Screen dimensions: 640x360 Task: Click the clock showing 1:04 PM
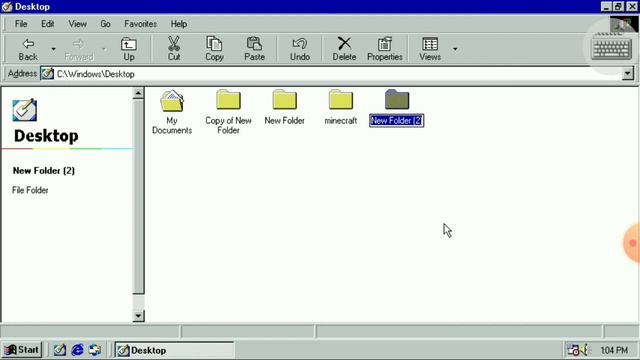point(614,350)
